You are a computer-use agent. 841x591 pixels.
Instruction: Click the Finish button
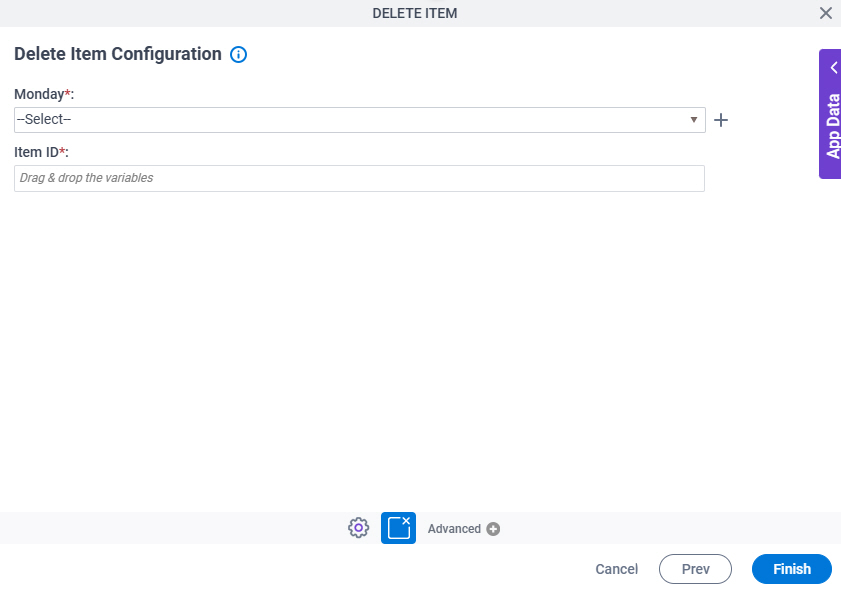(x=792, y=569)
